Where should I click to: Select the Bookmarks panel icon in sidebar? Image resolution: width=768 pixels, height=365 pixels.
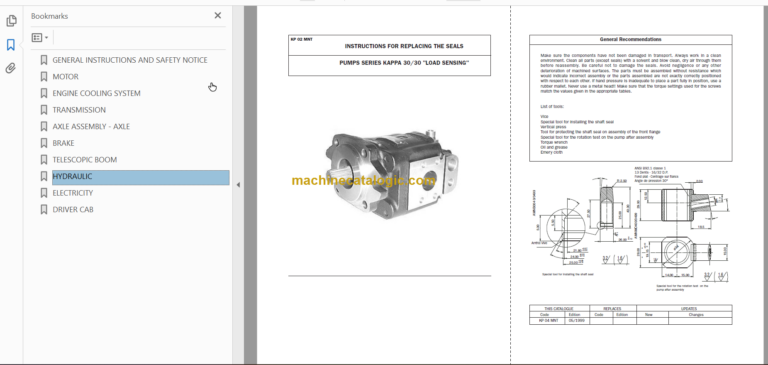(x=11, y=45)
